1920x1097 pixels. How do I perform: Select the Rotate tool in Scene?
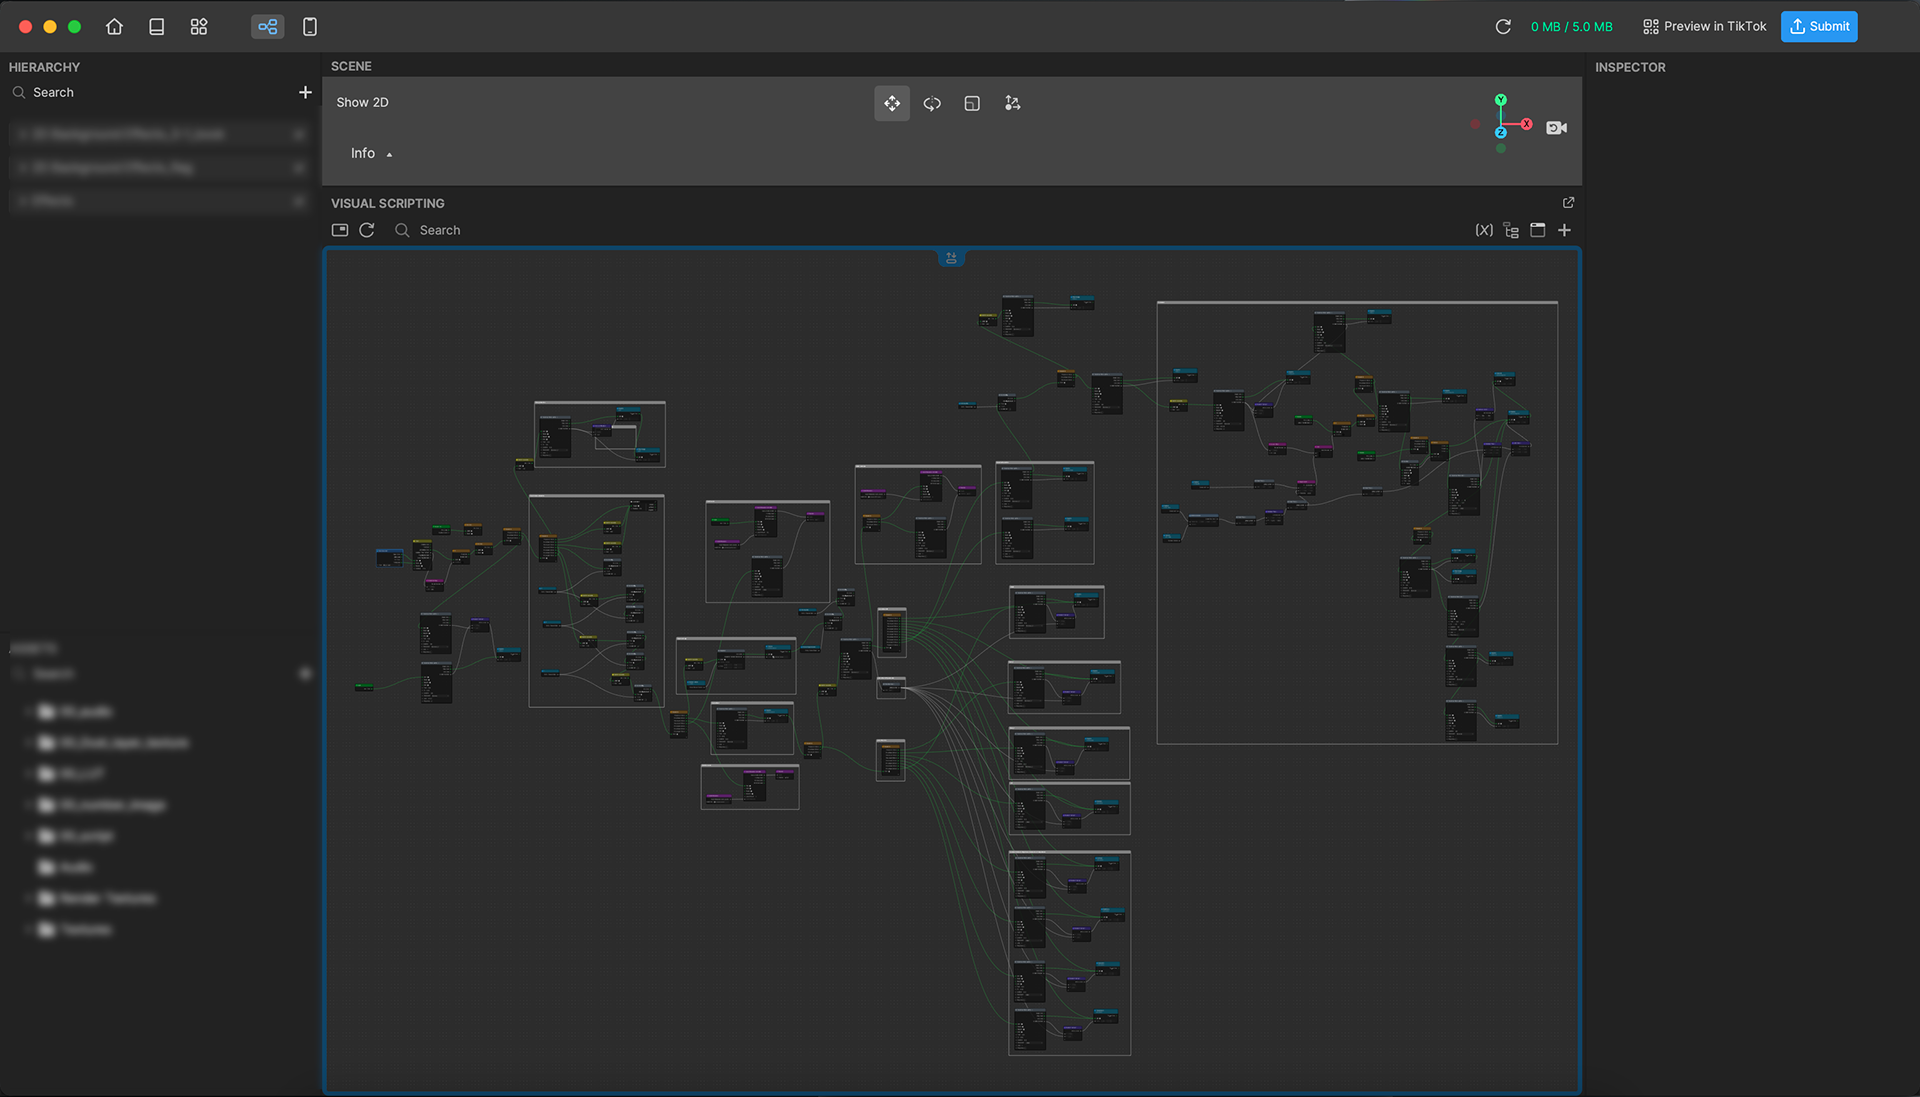tap(932, 104)
